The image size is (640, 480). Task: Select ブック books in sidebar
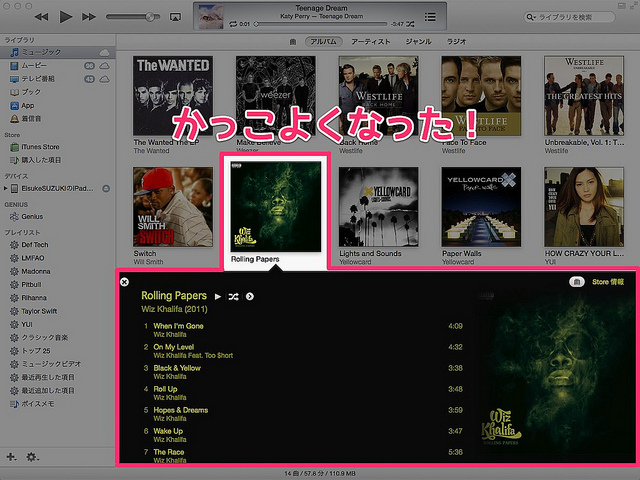(x=58, y=92)
